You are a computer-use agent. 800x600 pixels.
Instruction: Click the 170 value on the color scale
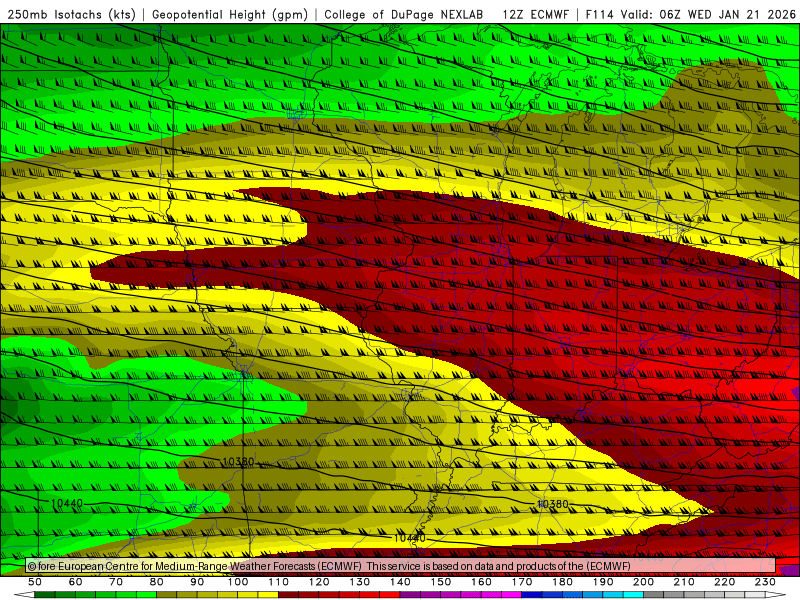pos(522,582)
